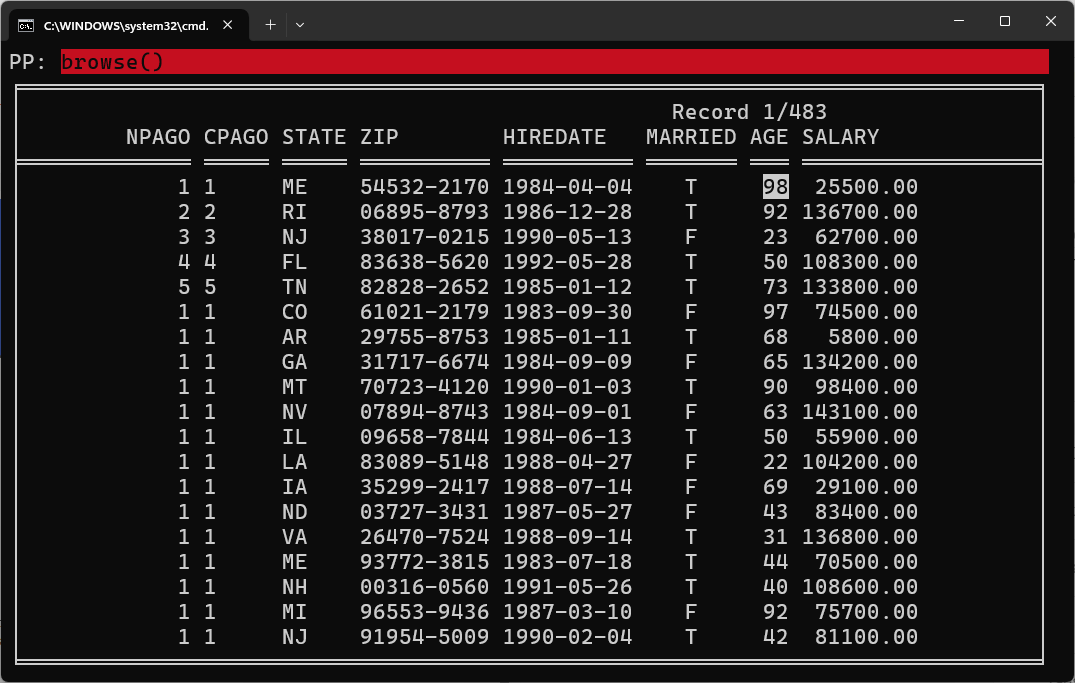
Task: Click the ZIP column header
Action: 379,137
